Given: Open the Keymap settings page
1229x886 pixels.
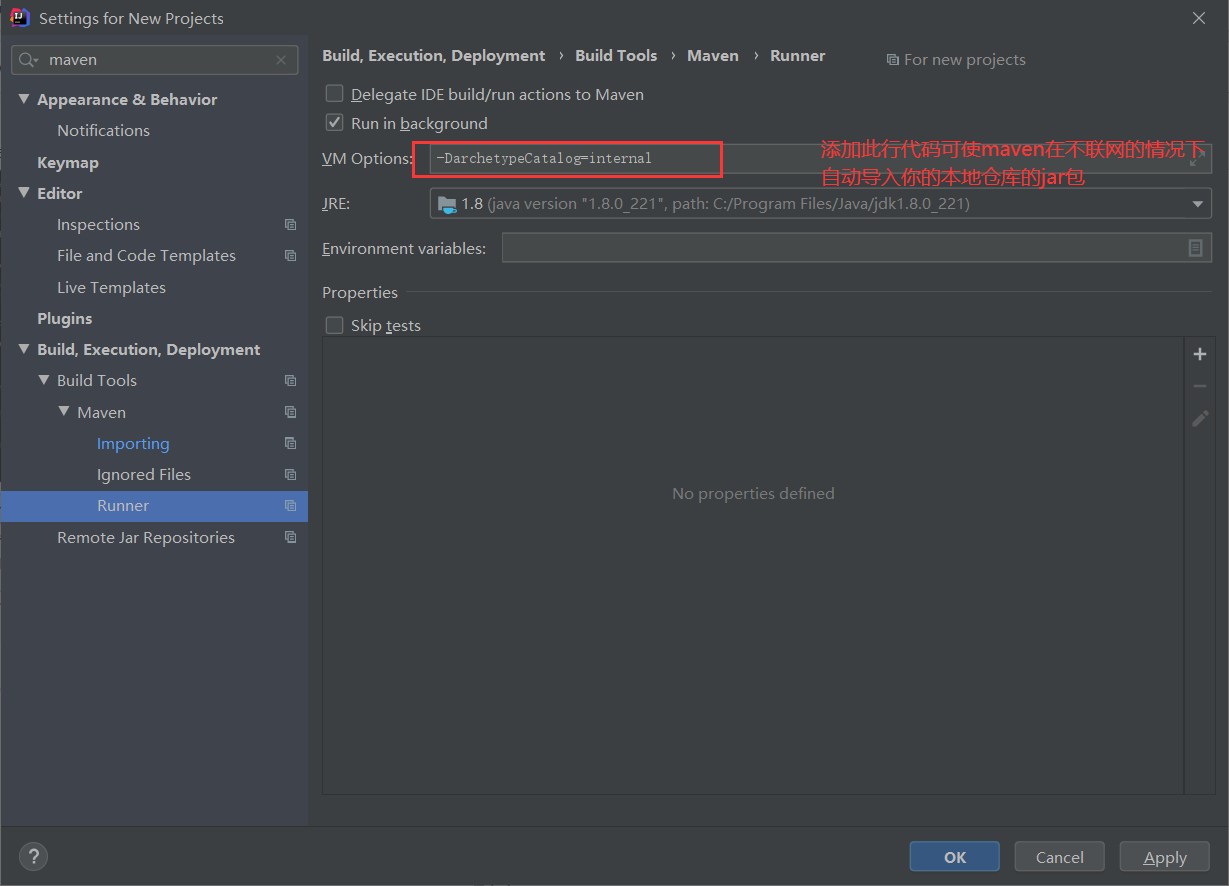Looking at the screenshot, I should click(x=68, y=163).
